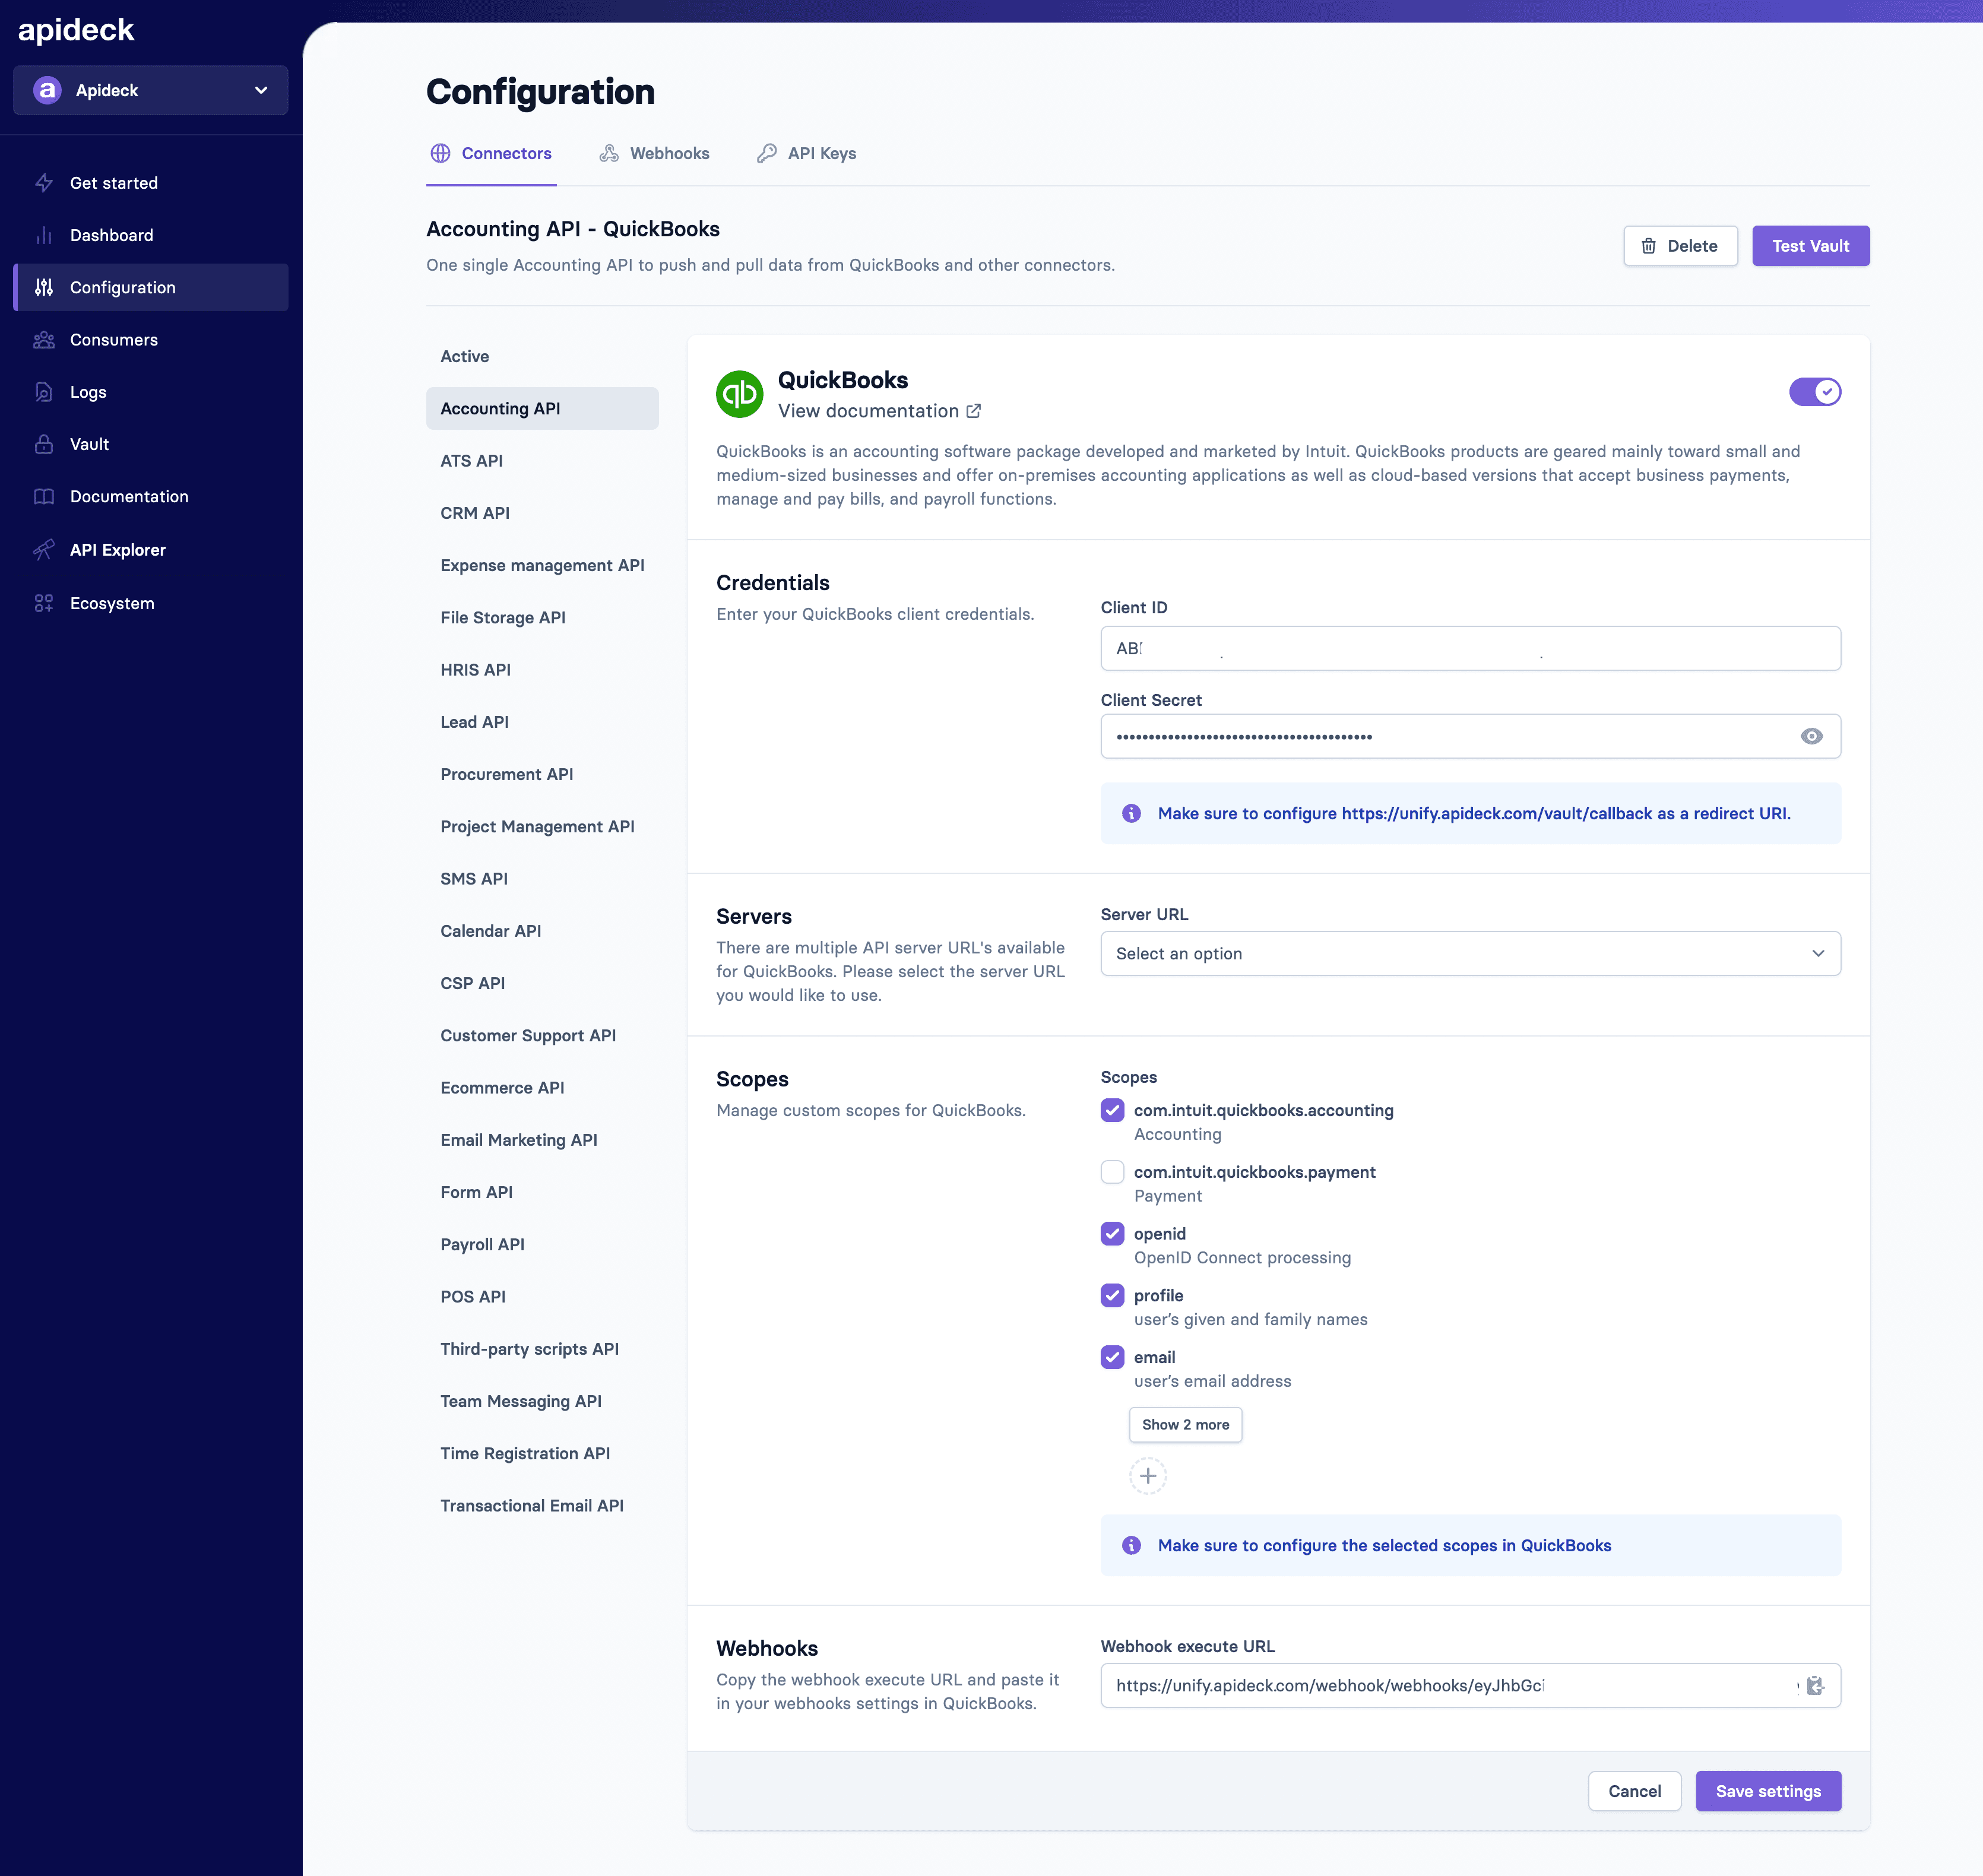Navigate to Ecosystem section
This screenshot has width=1983, height=1876.
[111, 601]
